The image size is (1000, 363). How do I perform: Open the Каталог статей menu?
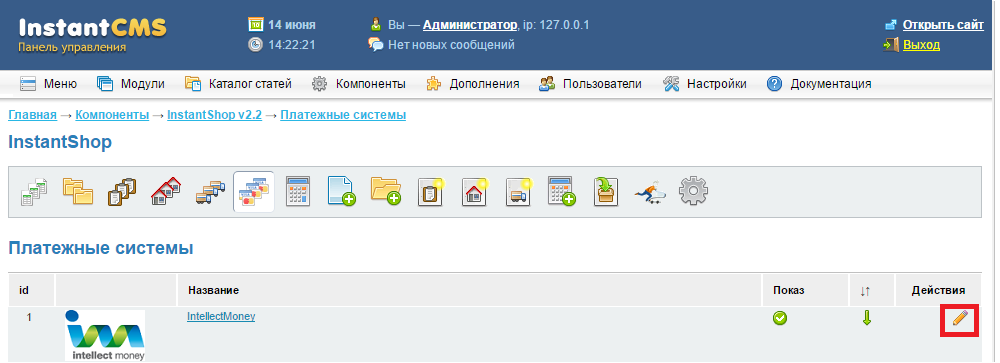pos(238,84)
